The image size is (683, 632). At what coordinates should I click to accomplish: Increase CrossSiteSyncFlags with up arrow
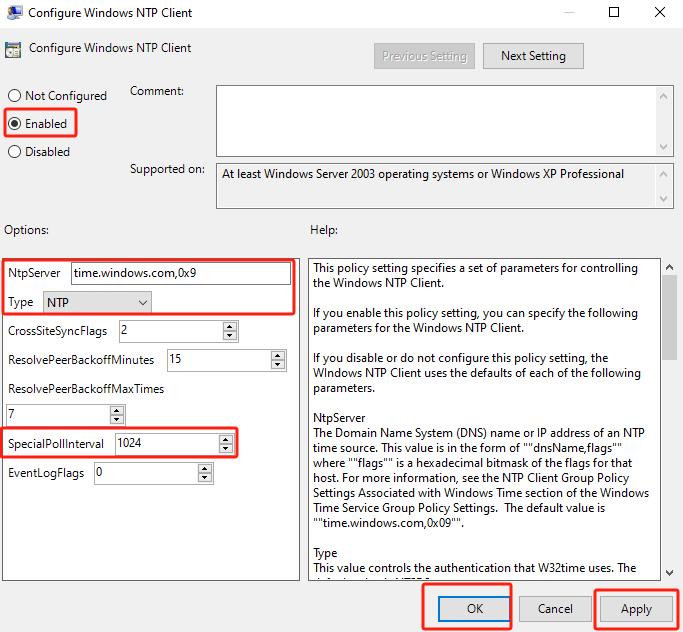[x=230, y=326]
